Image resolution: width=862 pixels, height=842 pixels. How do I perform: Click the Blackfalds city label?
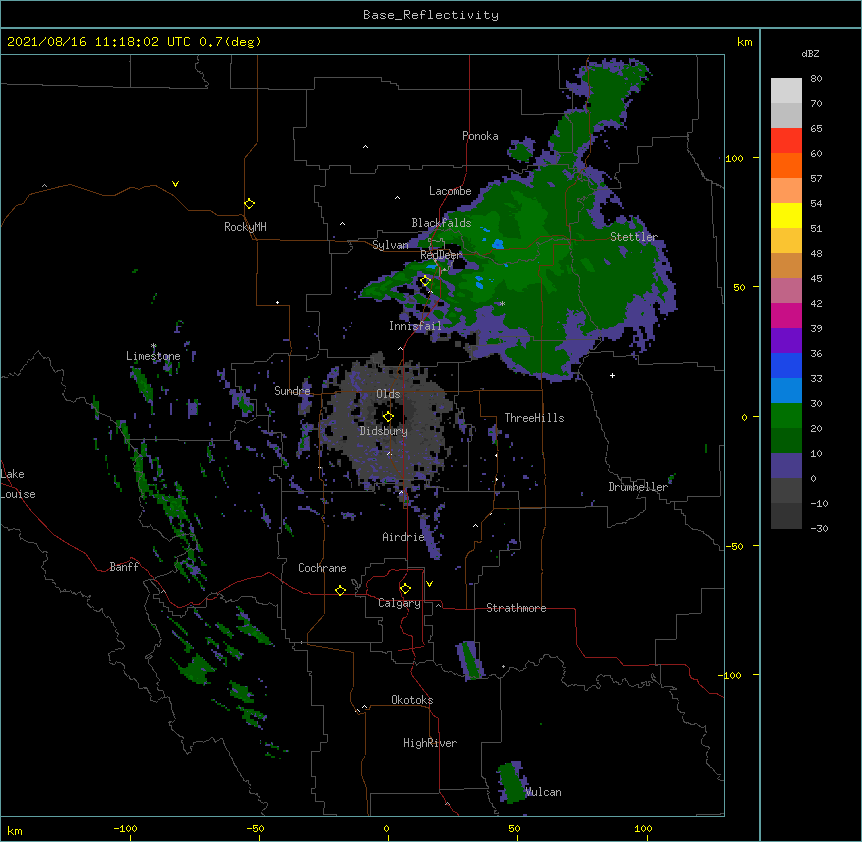click(441, 223)
